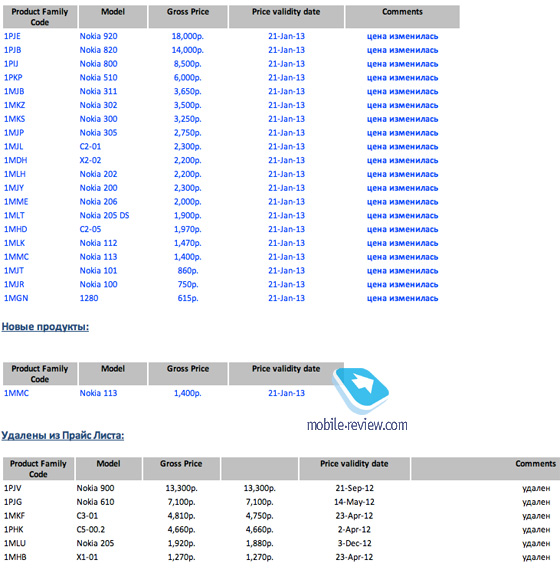Click the 1MGN code for model 1280
Image resolution: width=560 pixels, height=573 pixels.
16,298
